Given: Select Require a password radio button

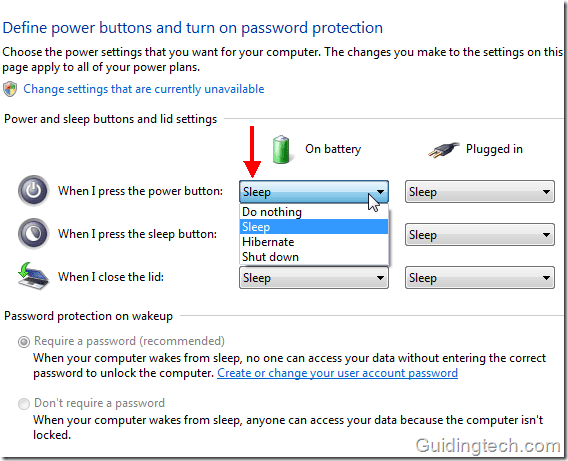Looking at the screenshot, I should coord(24,342).
